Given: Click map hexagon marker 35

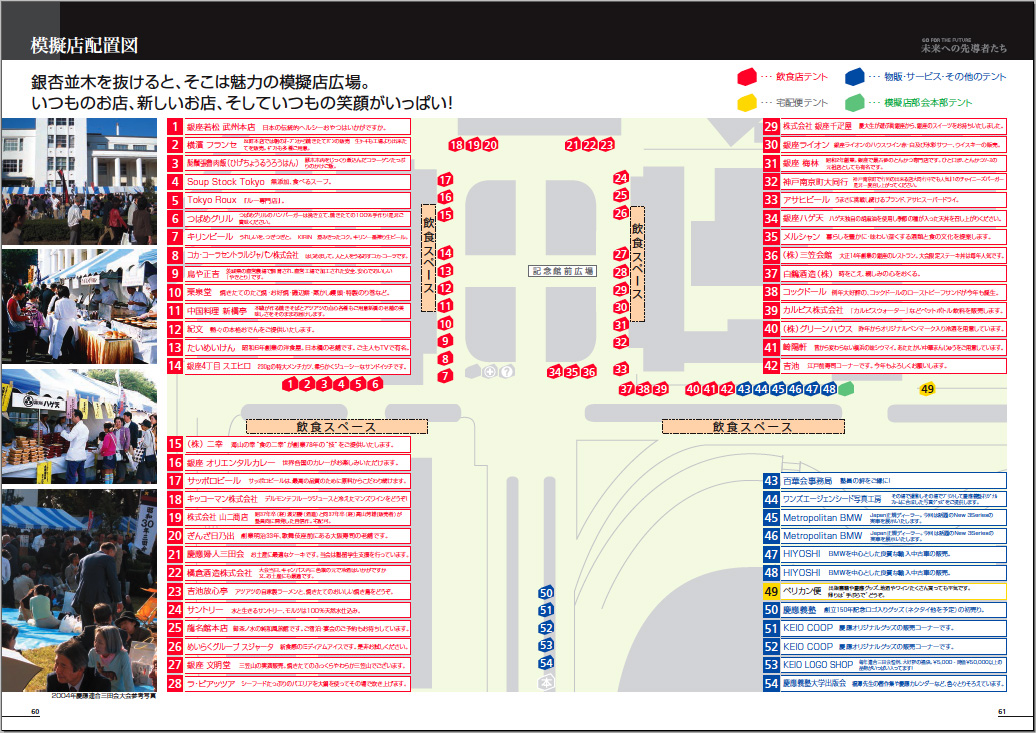Looking at the screenshot, I should tap(572, 371).
